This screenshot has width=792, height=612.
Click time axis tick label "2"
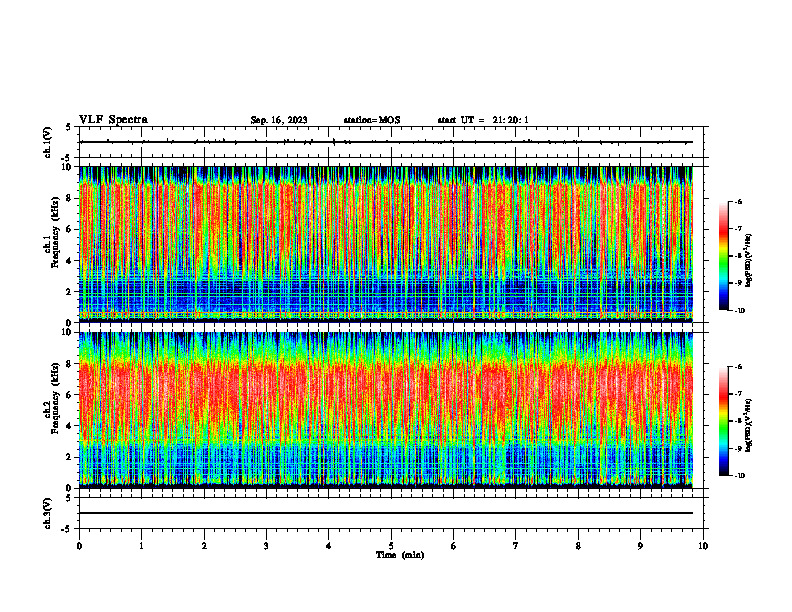204,546
